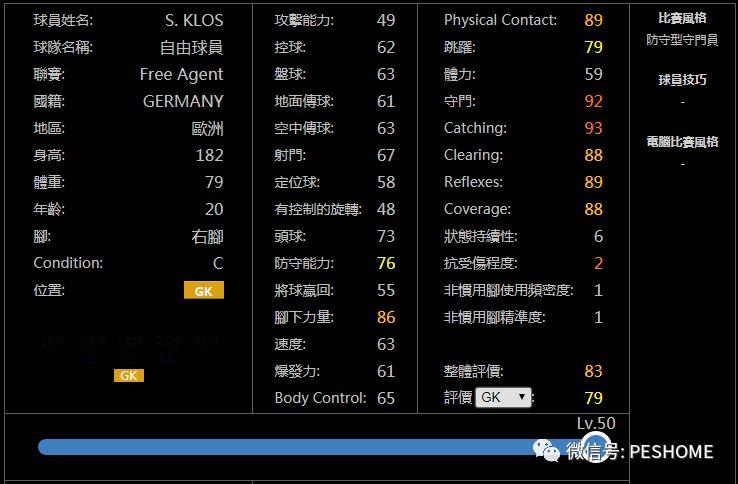This screenshot has width=738, height=484.
Task: Click the 守門 stat value 92
Action: point(594,101)
